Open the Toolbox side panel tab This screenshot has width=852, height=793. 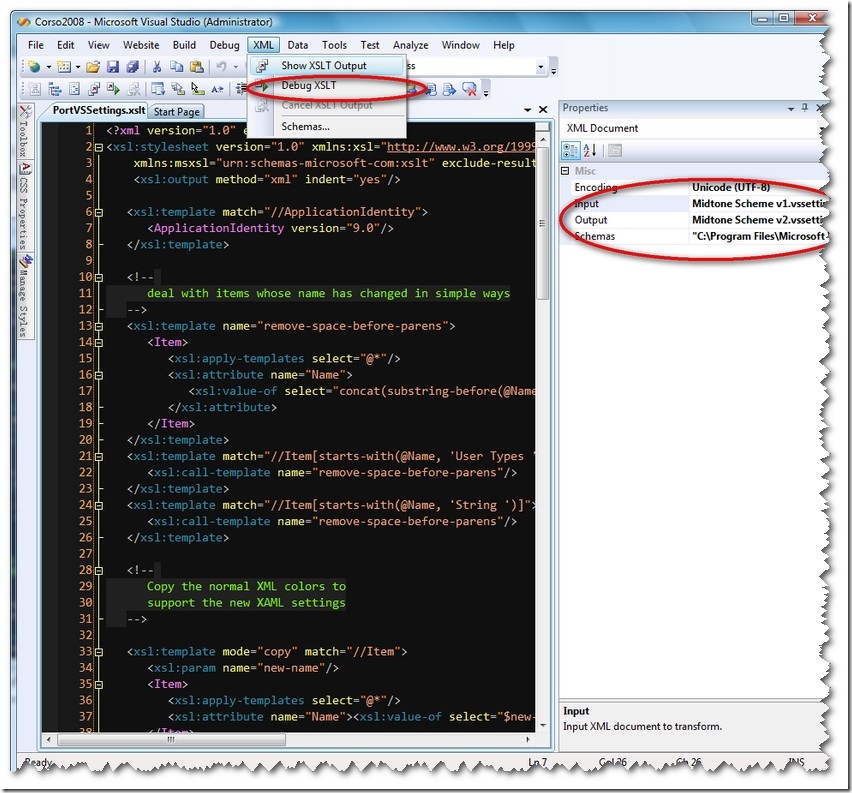[x=24, y=132]
